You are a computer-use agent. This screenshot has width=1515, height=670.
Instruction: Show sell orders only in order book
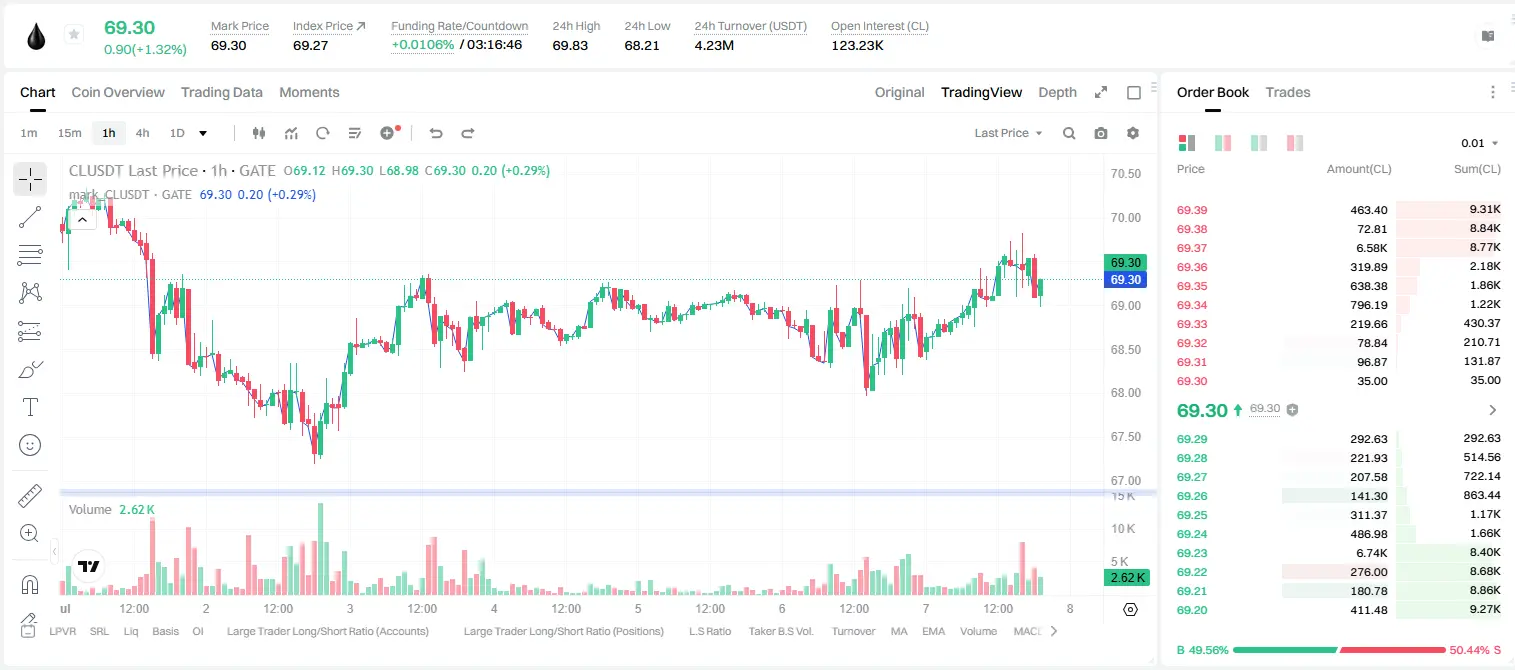pos(1295,143)
